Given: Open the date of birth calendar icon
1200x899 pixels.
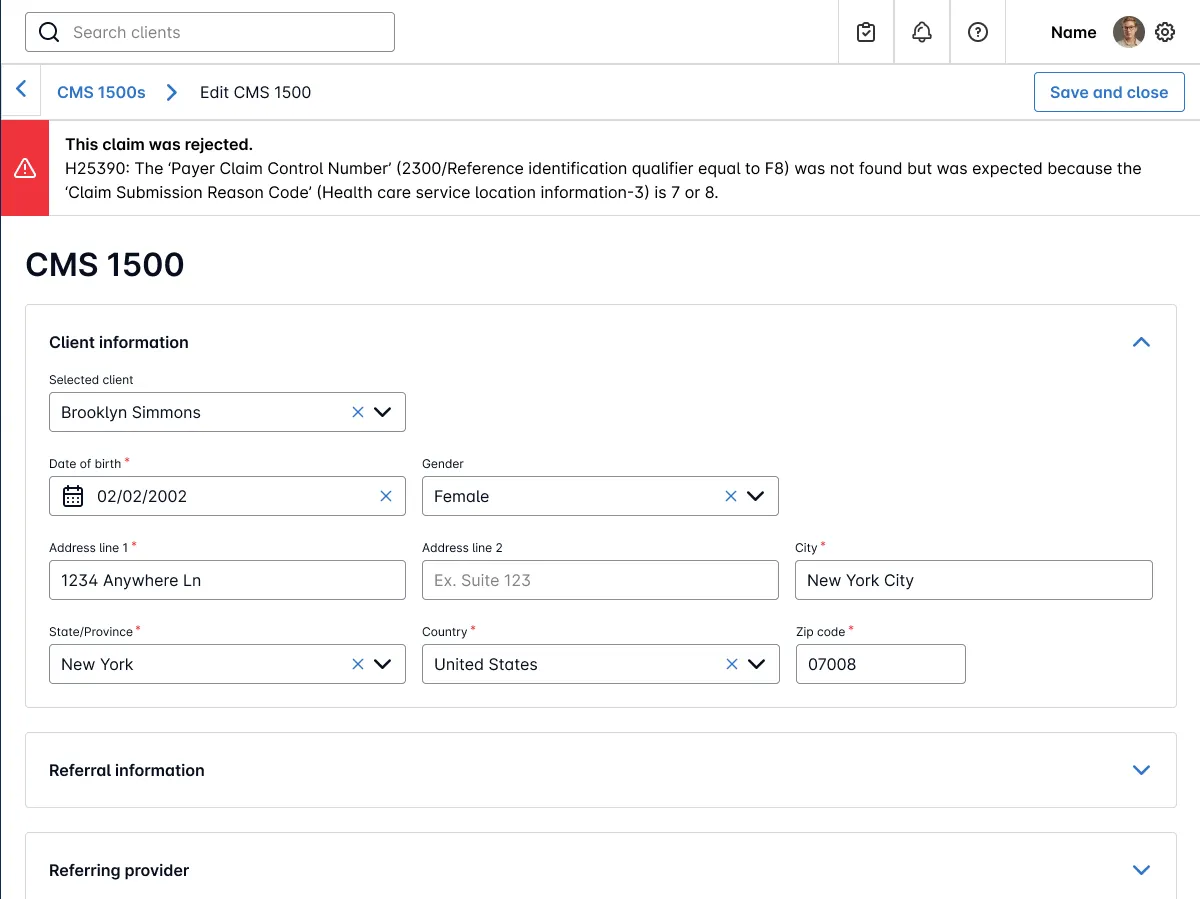Looking at the screenshot, I should [73, 496].
